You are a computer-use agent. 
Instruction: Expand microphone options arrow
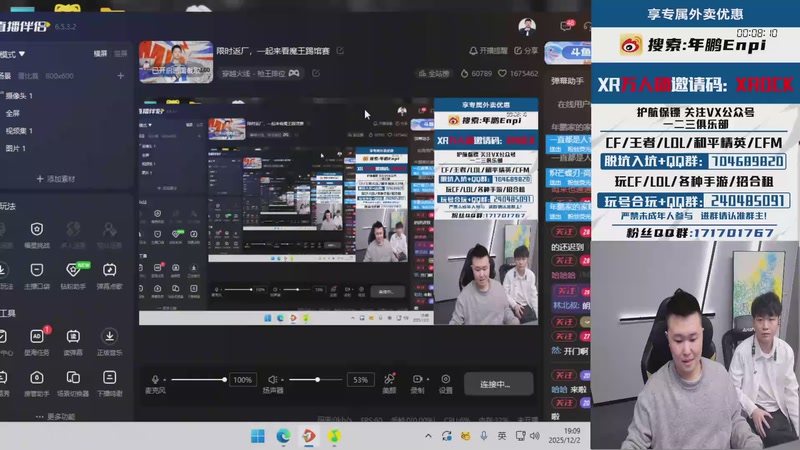pos(165,380)
